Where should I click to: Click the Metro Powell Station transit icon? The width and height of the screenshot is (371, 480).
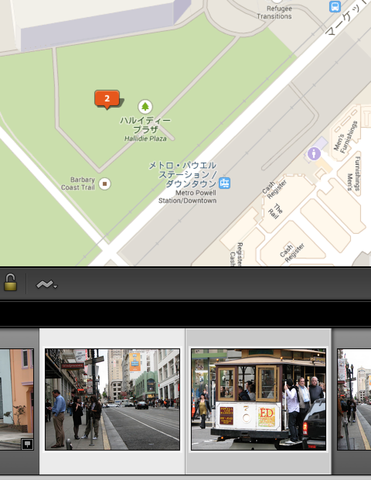[x=224, y=183]
